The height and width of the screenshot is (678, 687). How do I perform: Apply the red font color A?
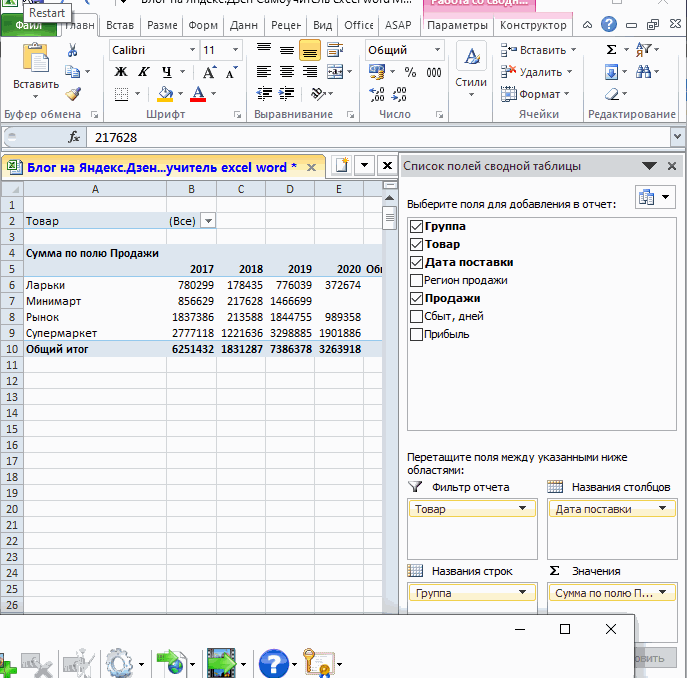pyautogui.click(x=198, y=93)
